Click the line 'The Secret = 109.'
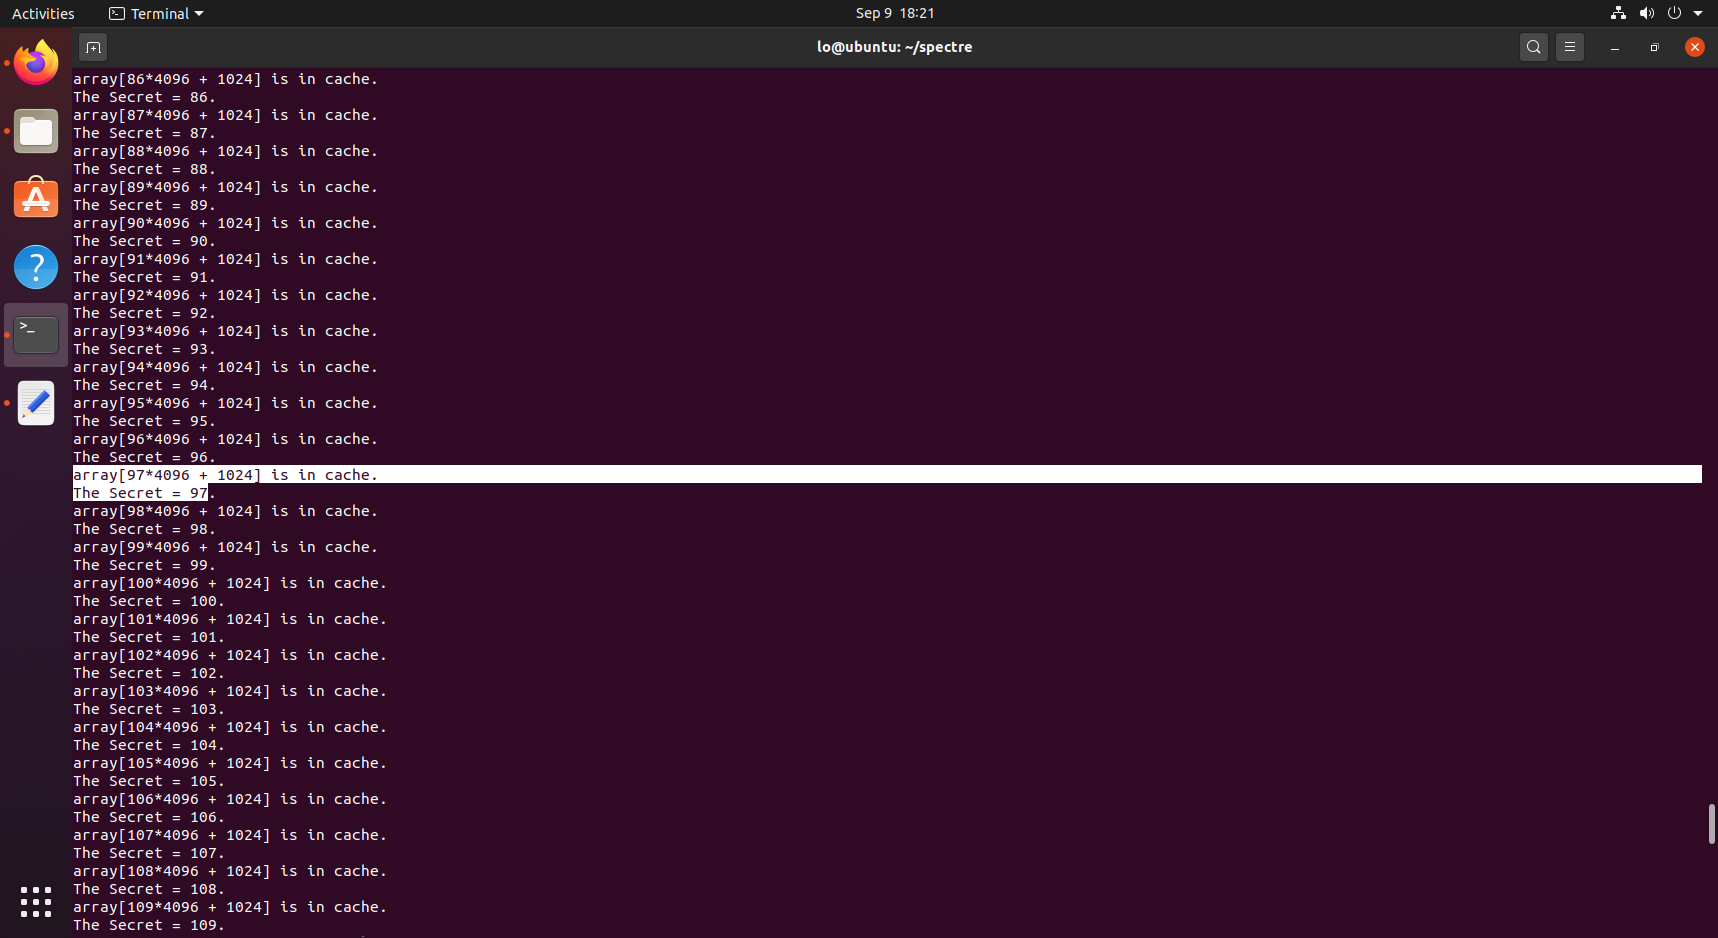 tap(149, 925)
